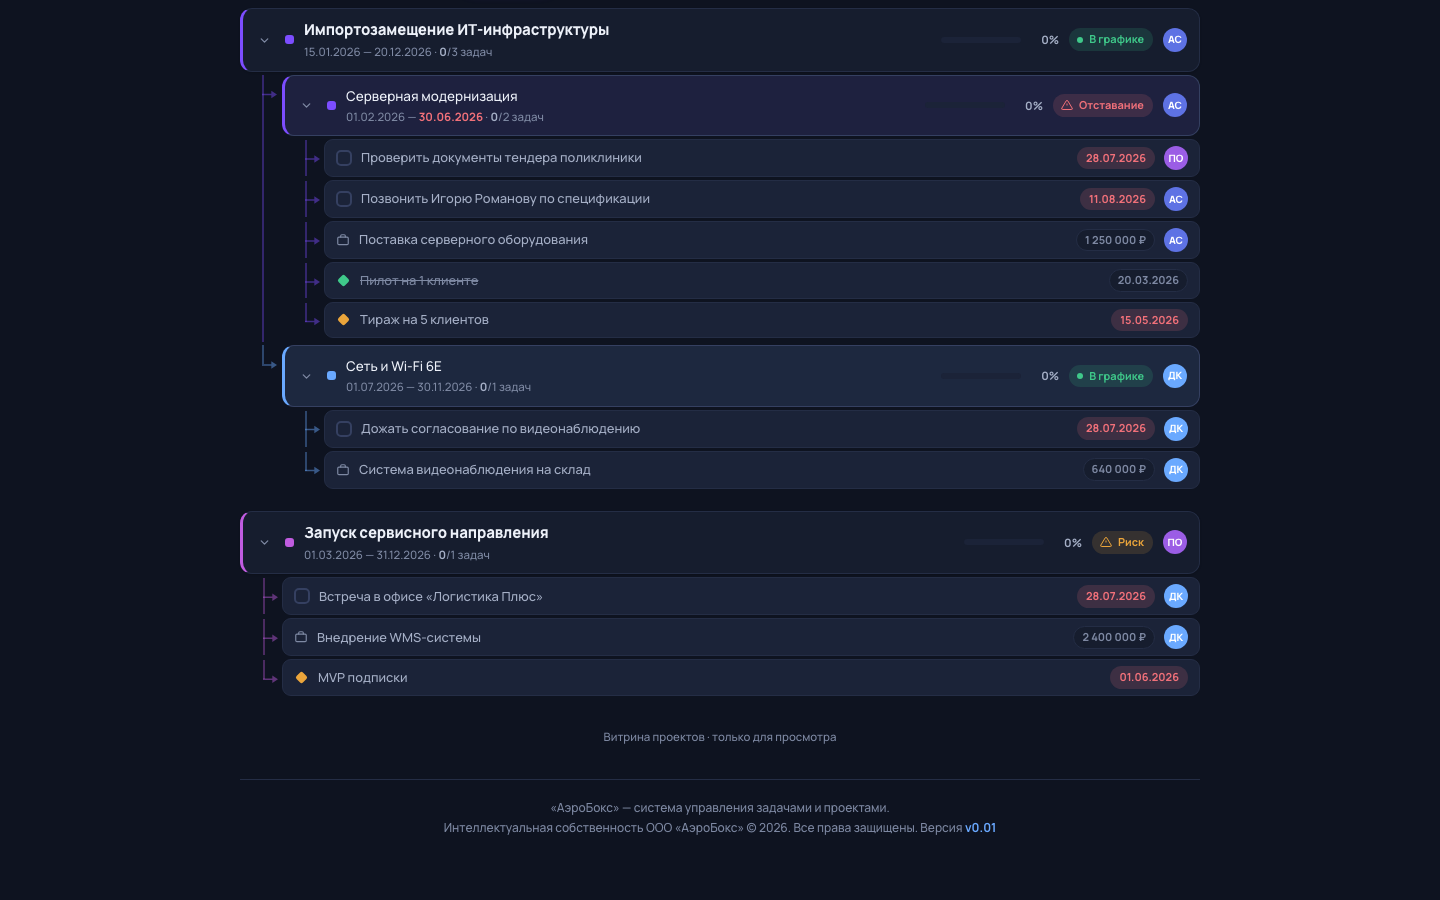The width and height of the screenshot is (1440, 900).
Task: Open version link v0.01 in footer
Action: tap(980, 828)
